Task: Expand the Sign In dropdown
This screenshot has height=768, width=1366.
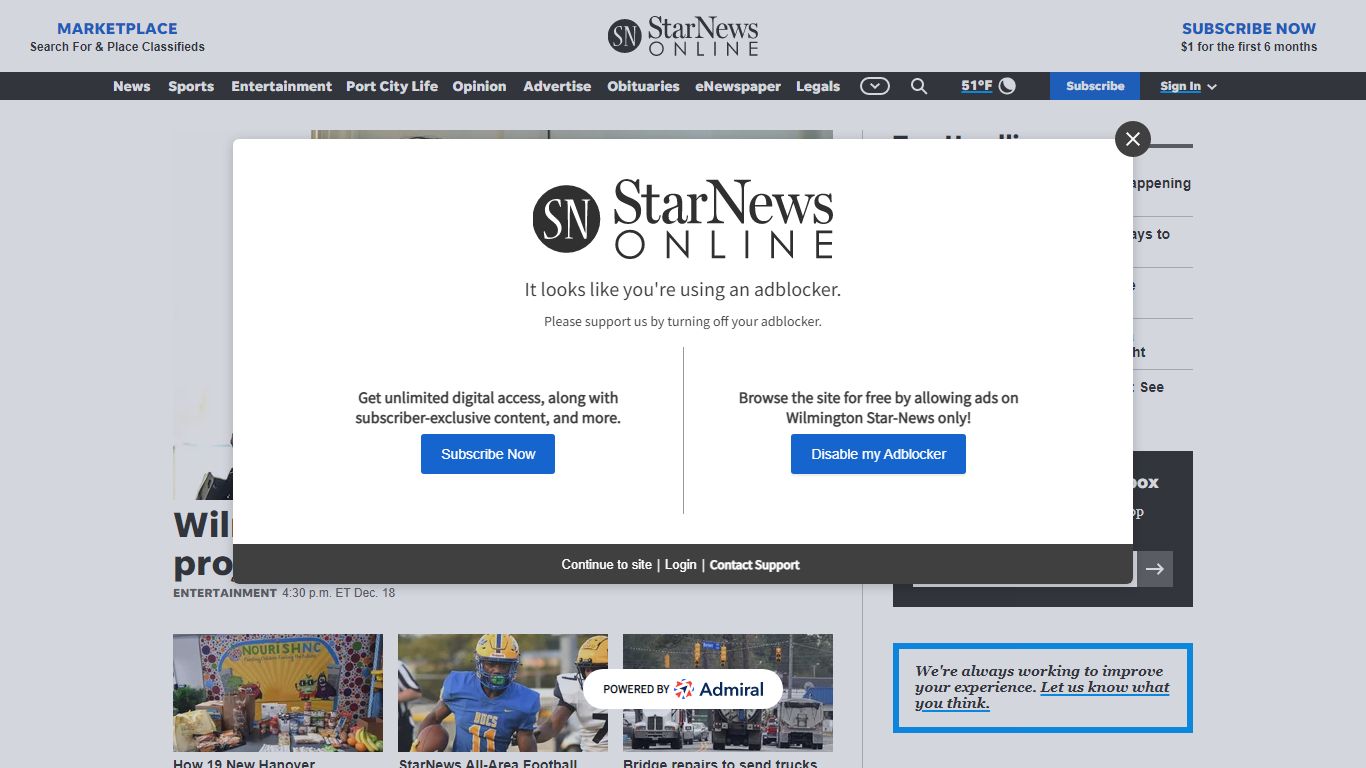Action: [1188, 86]
